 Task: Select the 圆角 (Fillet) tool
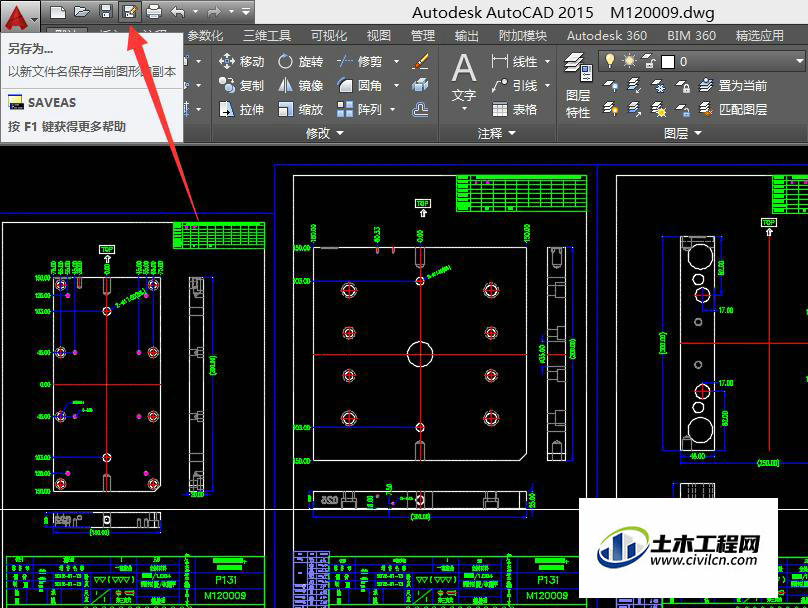point(360,85)
